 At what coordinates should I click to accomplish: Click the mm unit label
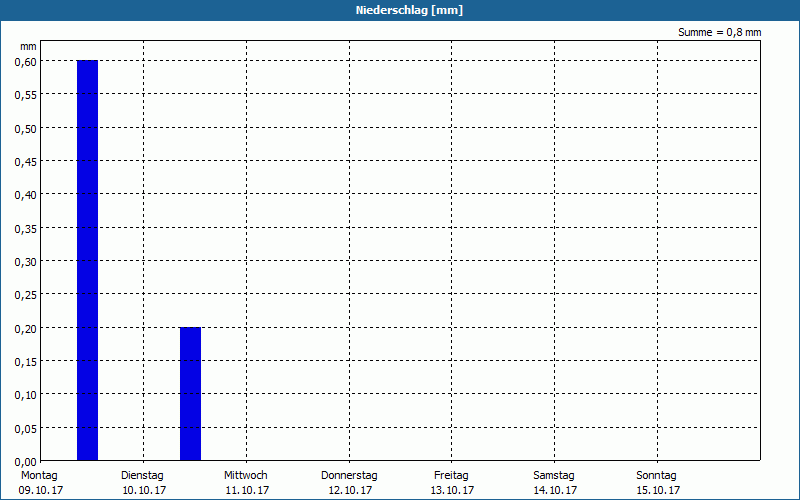point(28,46)
